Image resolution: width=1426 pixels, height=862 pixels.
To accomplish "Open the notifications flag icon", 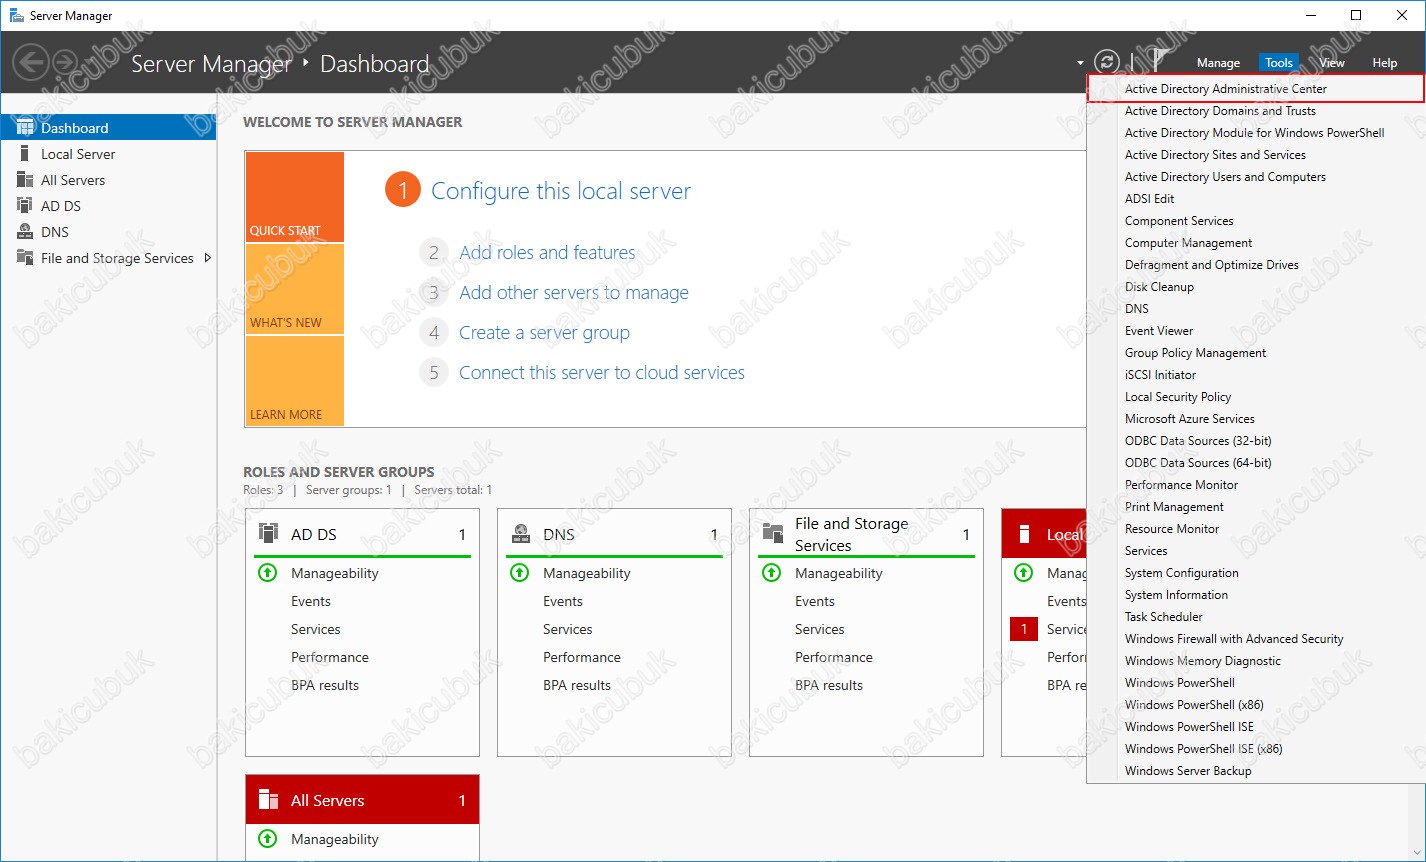I will pos(1159,60).
